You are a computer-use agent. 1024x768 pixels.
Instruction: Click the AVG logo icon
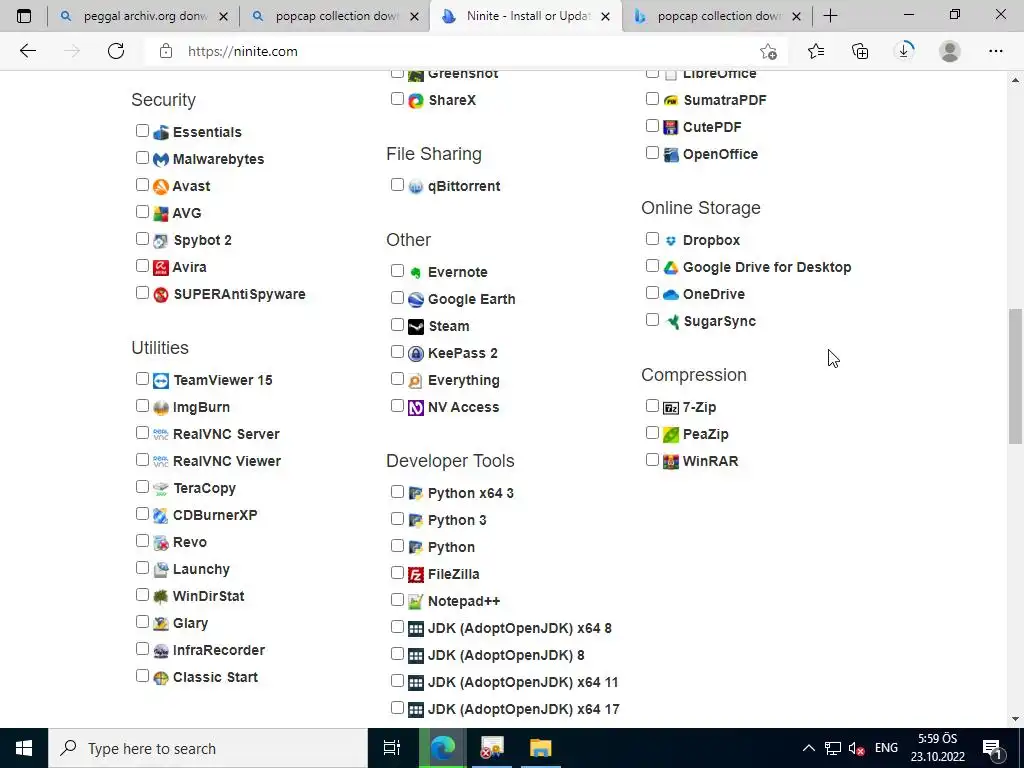point(161,214)
